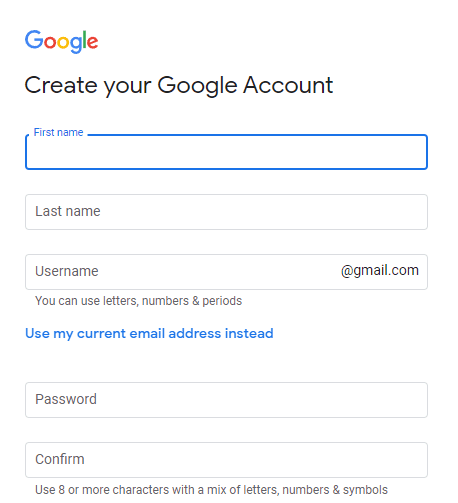Viewport: 458px width, 503px height.
Task: Focus the Password input field
Action: pos(226,400)
